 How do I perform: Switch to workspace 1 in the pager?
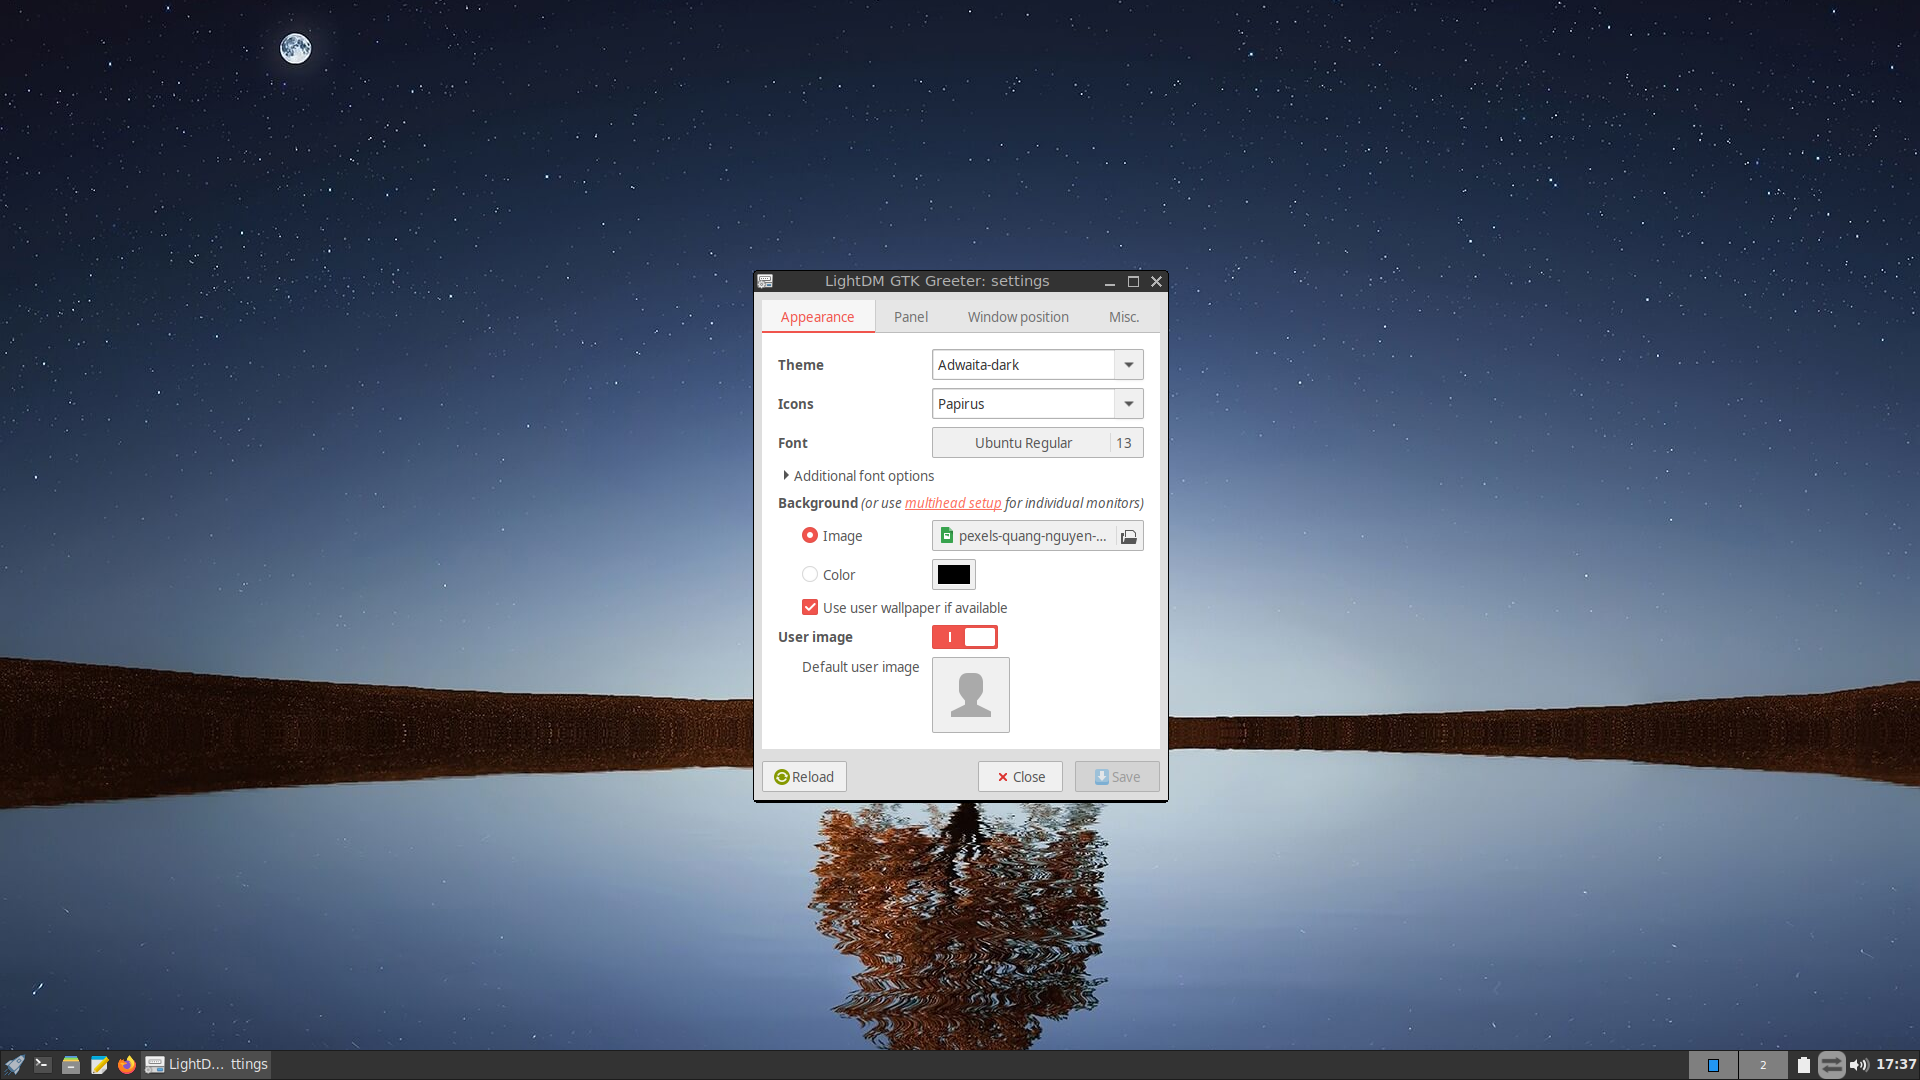(1713, 1065)
